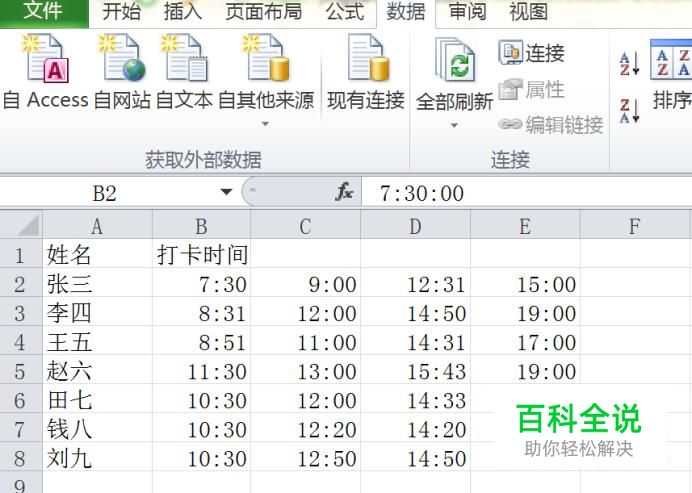Expand the 全部刷新 dropdown arrow

click(x=454, y=125)
